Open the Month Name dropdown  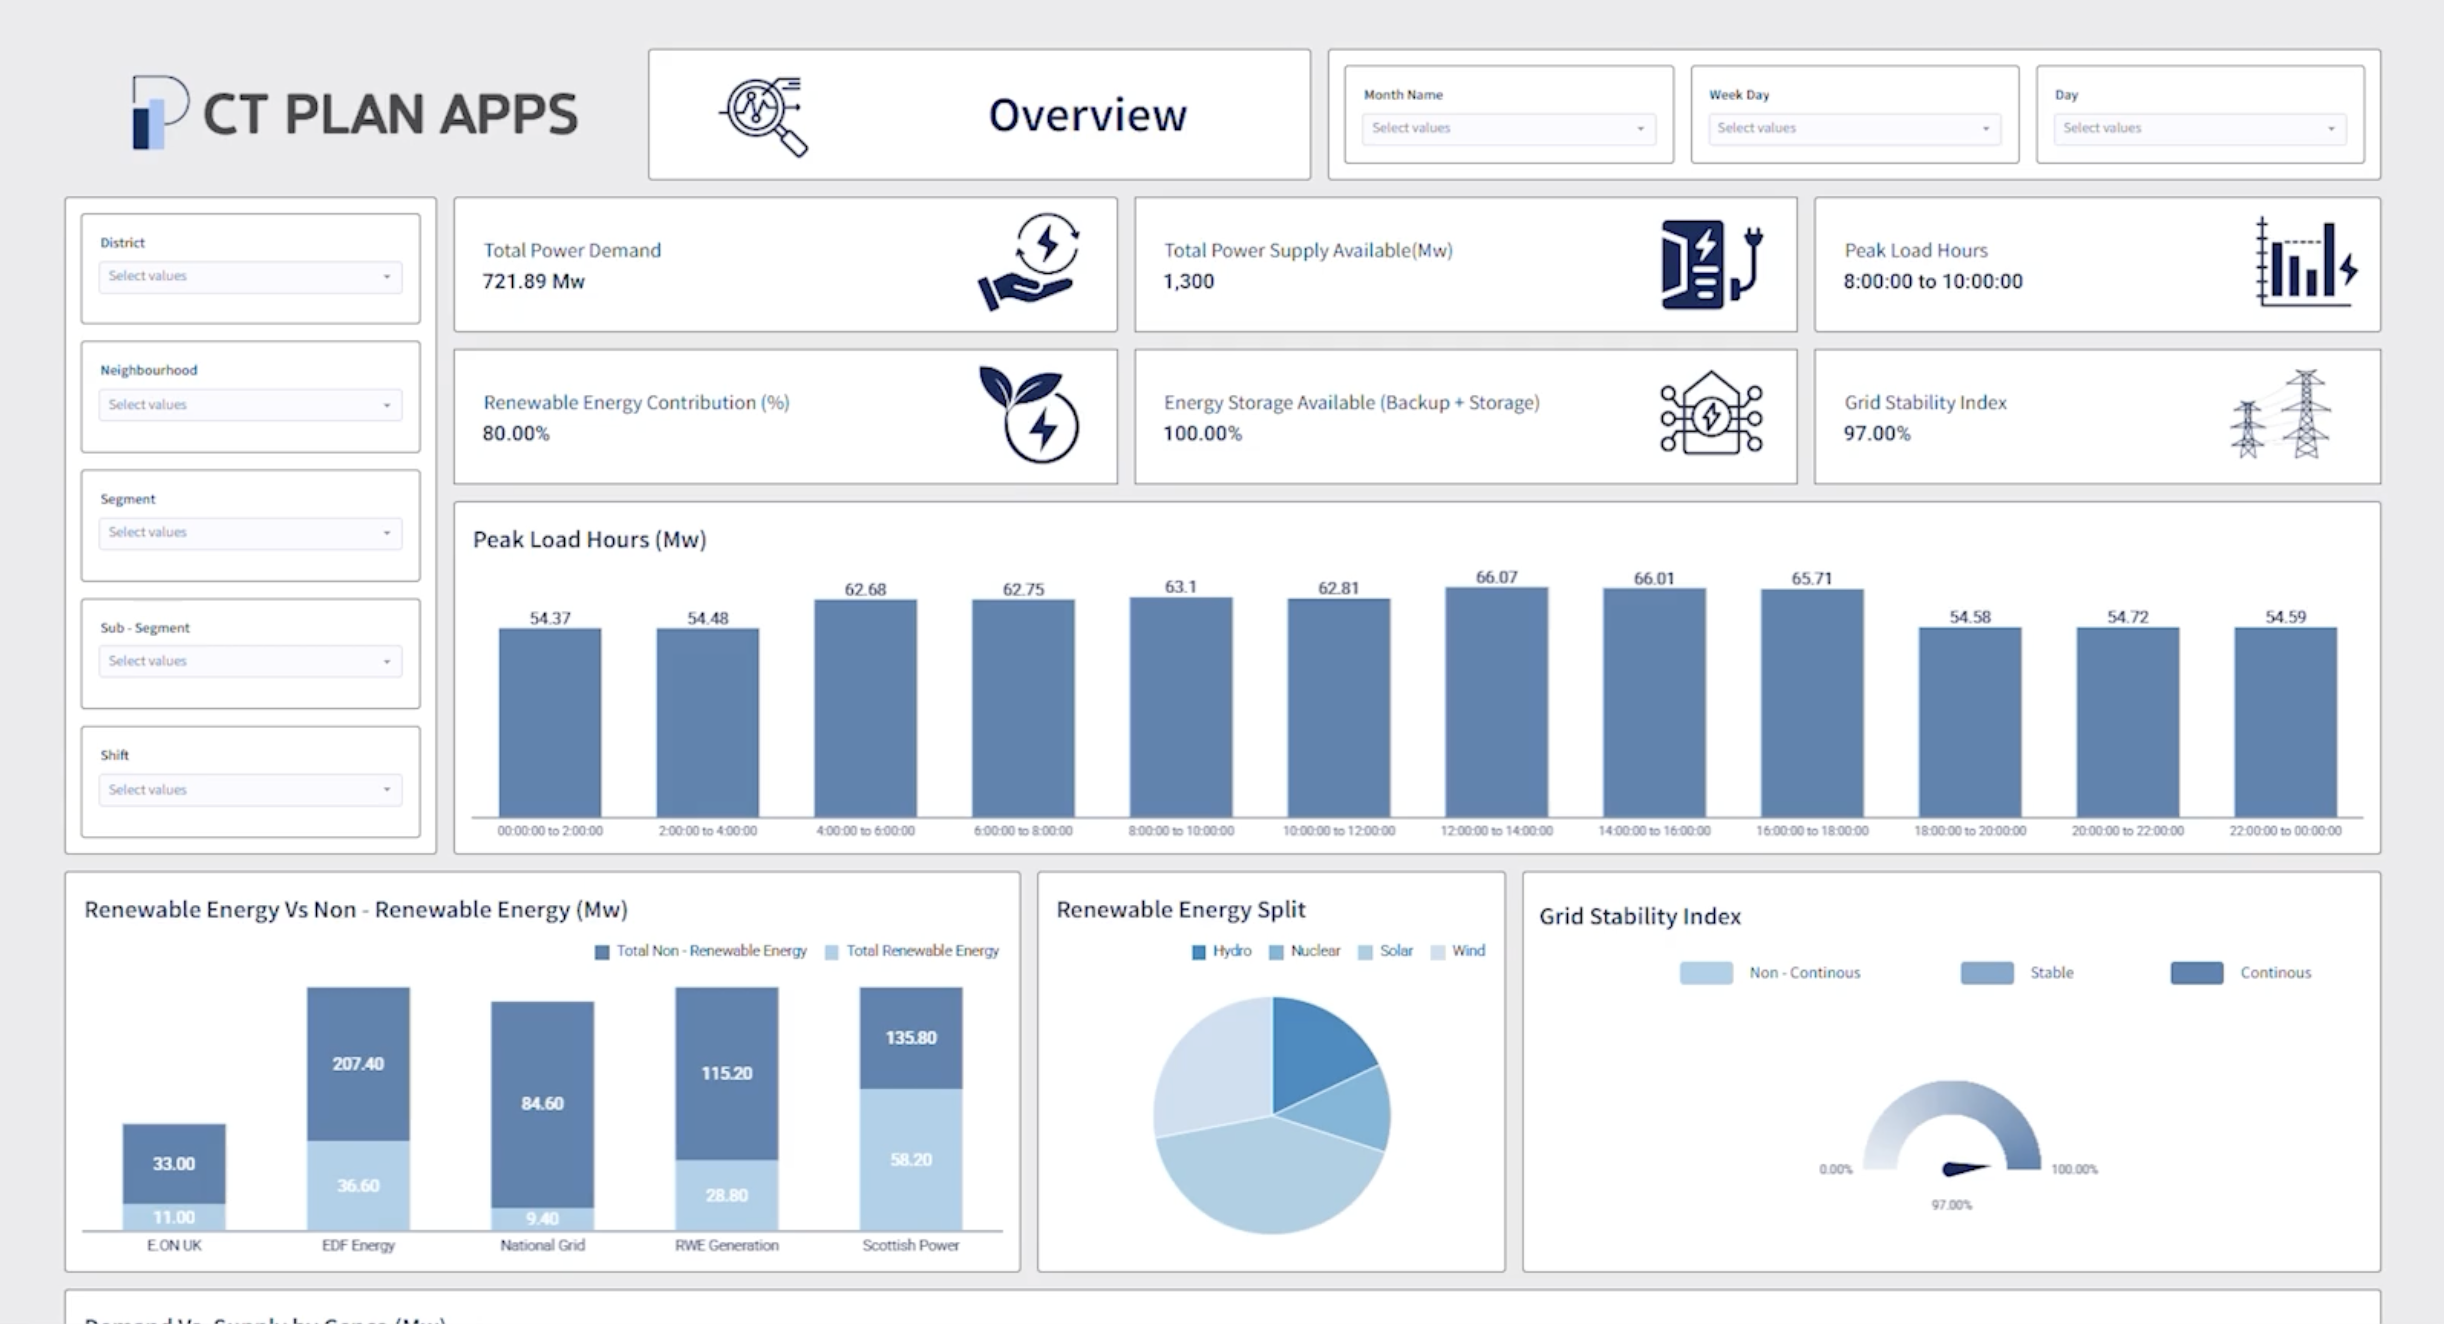coord(1507,128)
